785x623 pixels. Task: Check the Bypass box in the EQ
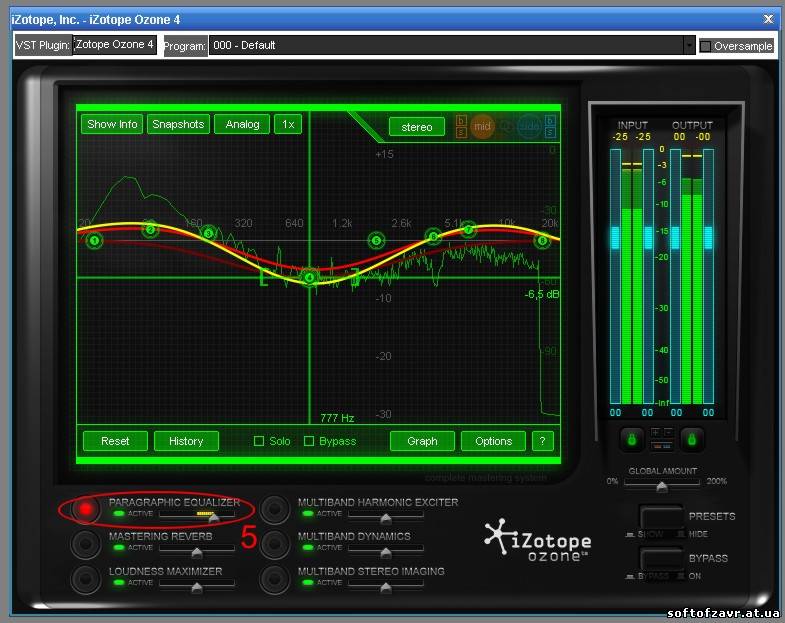pyautogui.click(x=309, y=441)
